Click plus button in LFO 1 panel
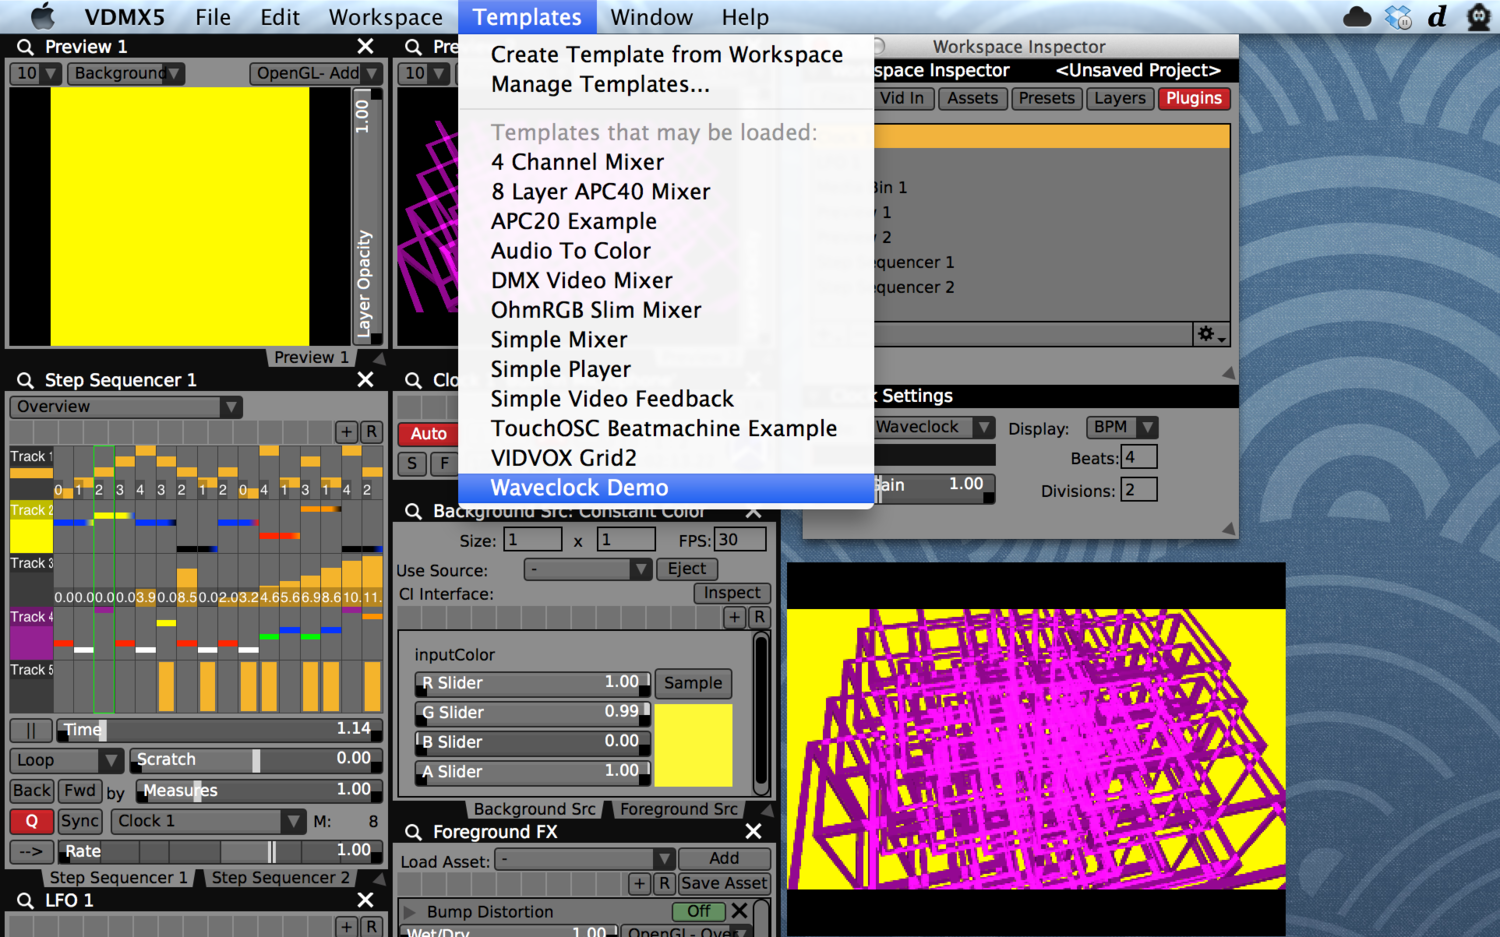Viewport: 1500px width, 937px height. click(346, 927)
